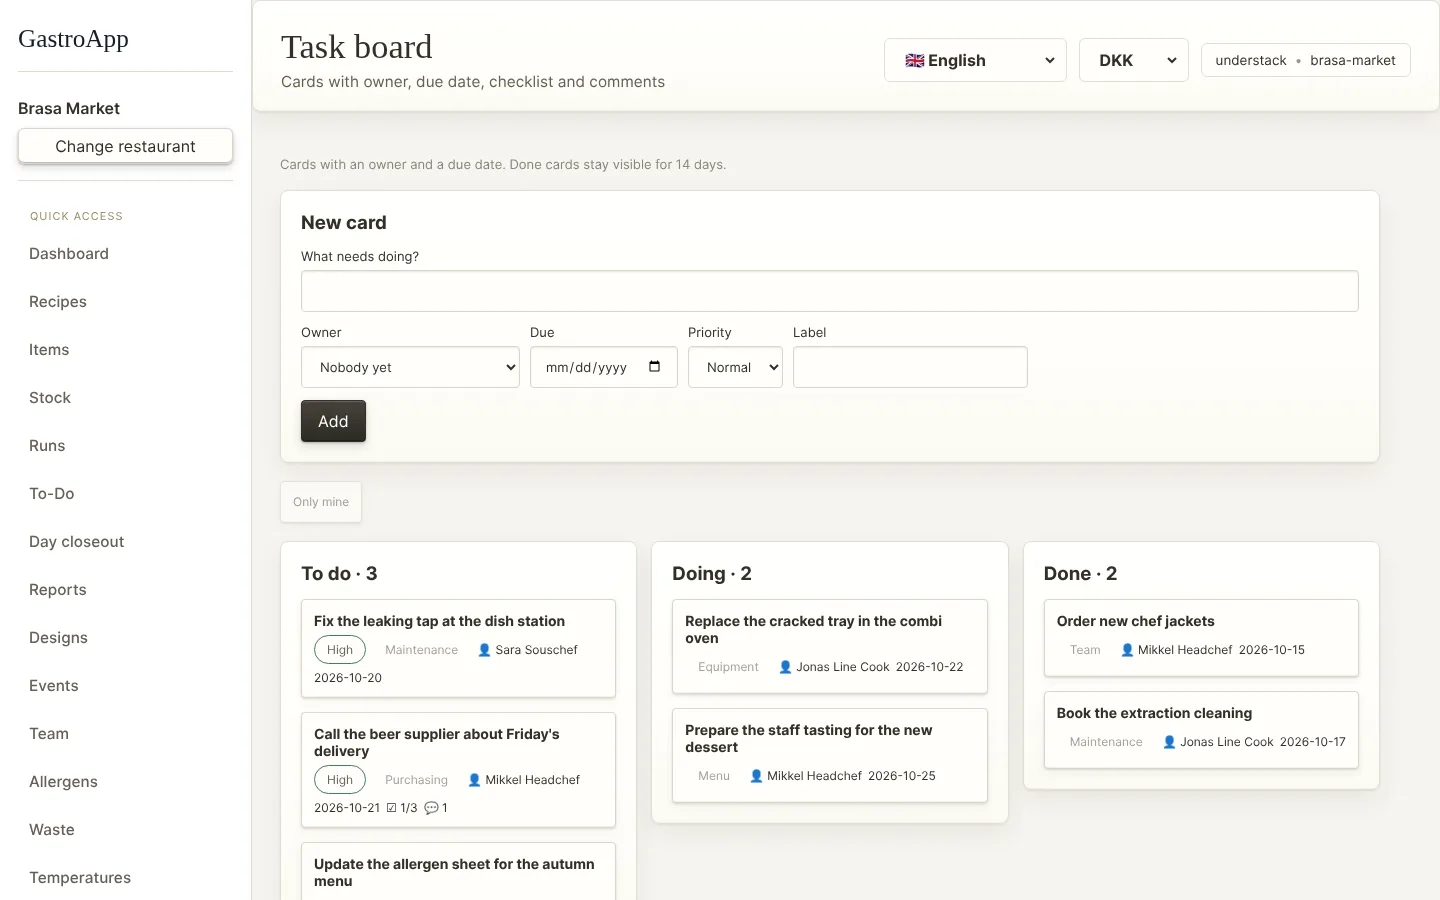Open the Team page
Screen dimensions: 1440x900
(49, 734)
